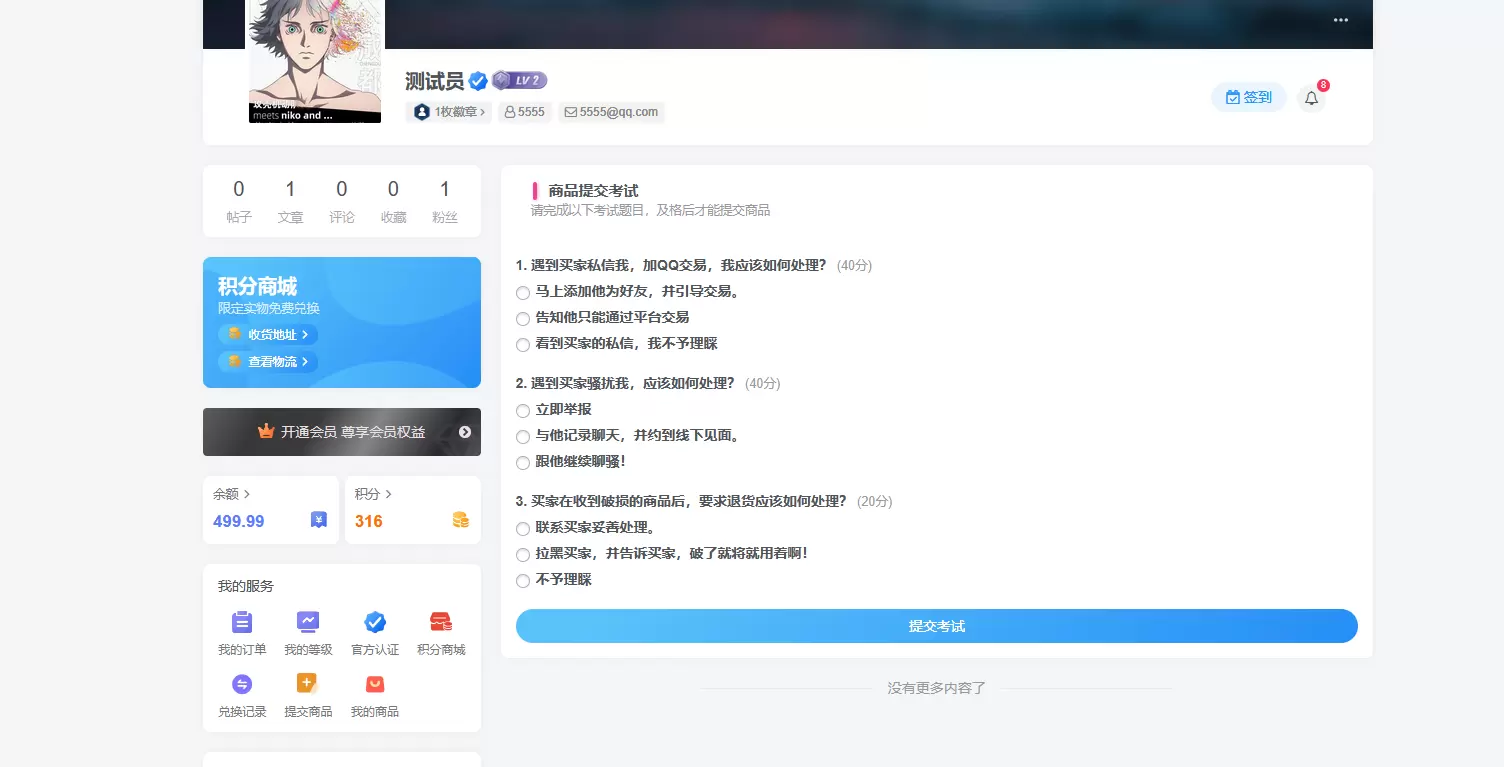Viewport: 1504px width, 767px height.
Task: Open 官方认证 badge icon
Action: point(375,622)
